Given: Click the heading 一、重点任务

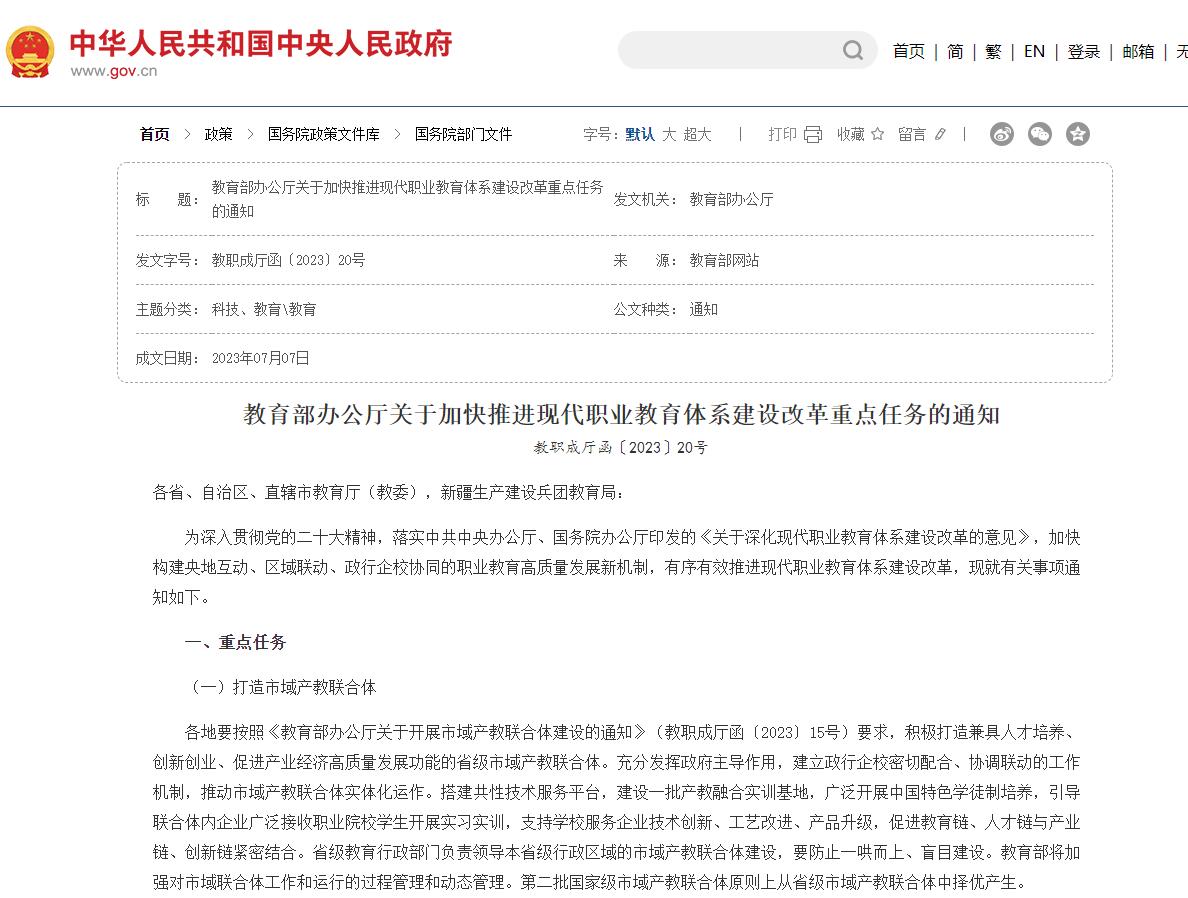Looking at the screenshot, I should coord(235,642).
